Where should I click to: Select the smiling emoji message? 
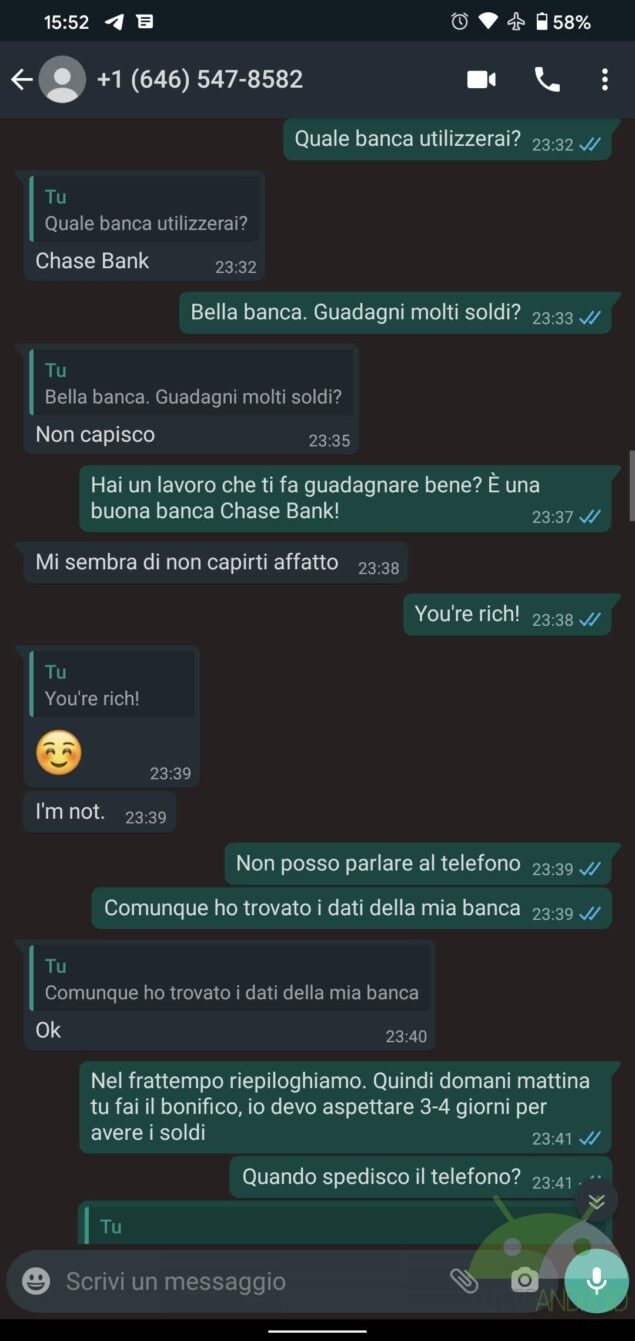coord(59,753)
